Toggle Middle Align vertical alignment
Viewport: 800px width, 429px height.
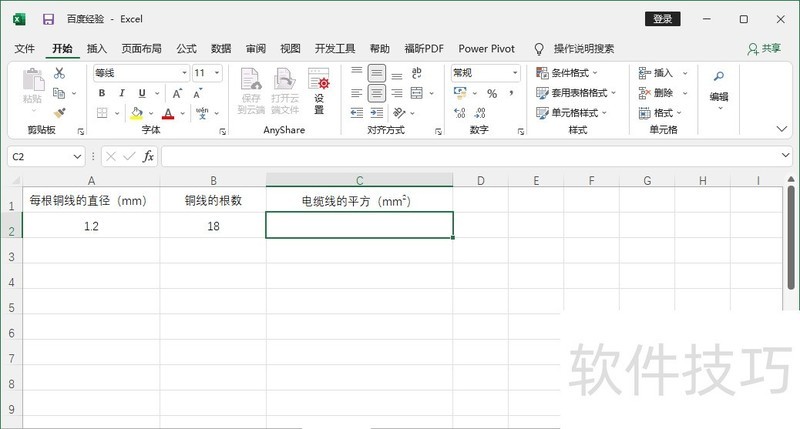pyautogui.click(x=377, y=73)
